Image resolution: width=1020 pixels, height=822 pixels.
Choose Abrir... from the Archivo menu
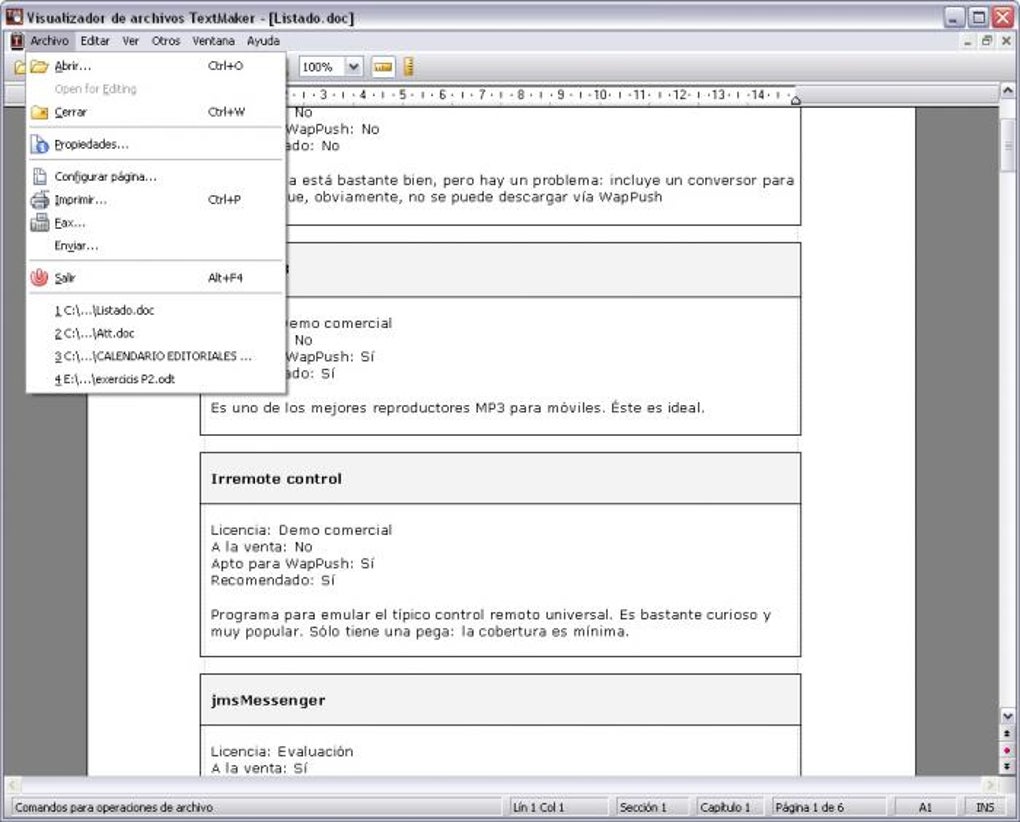pyautogui.click(x=155, y=66)
